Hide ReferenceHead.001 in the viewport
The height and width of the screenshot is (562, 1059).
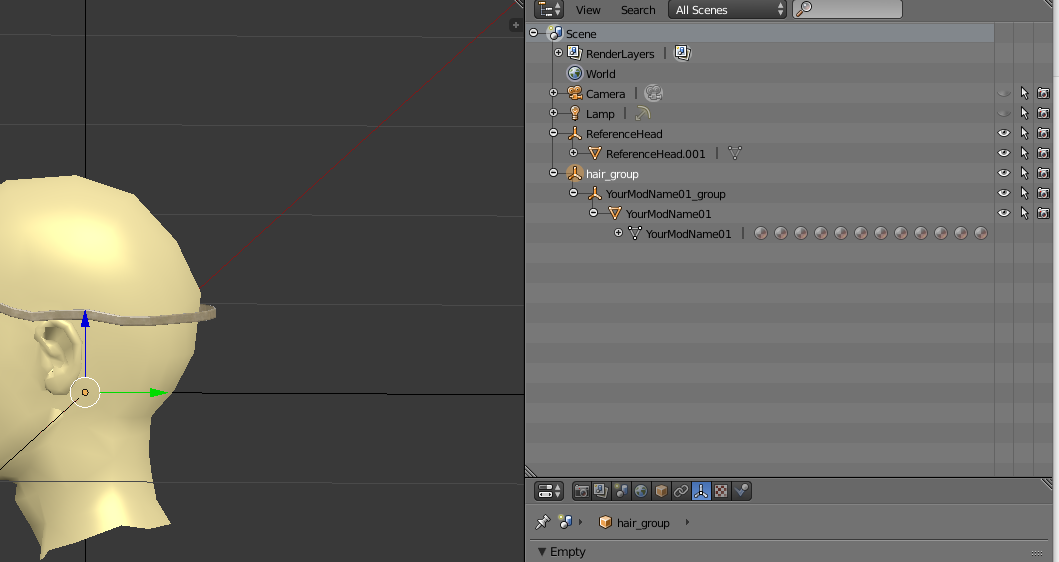click(x=1004, y=153)
